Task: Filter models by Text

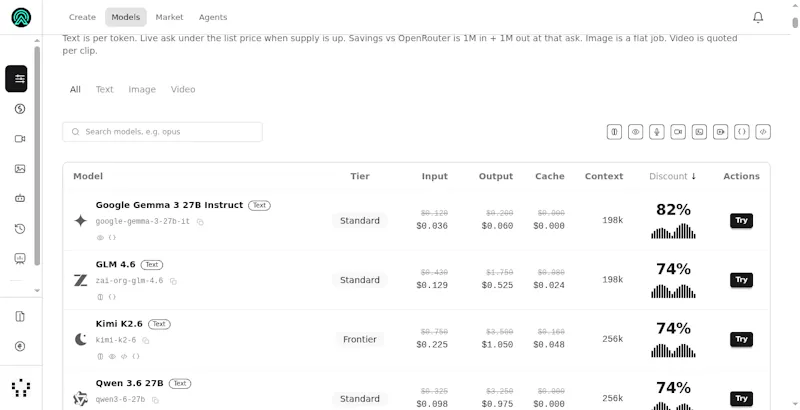Action: pos(105,90)
